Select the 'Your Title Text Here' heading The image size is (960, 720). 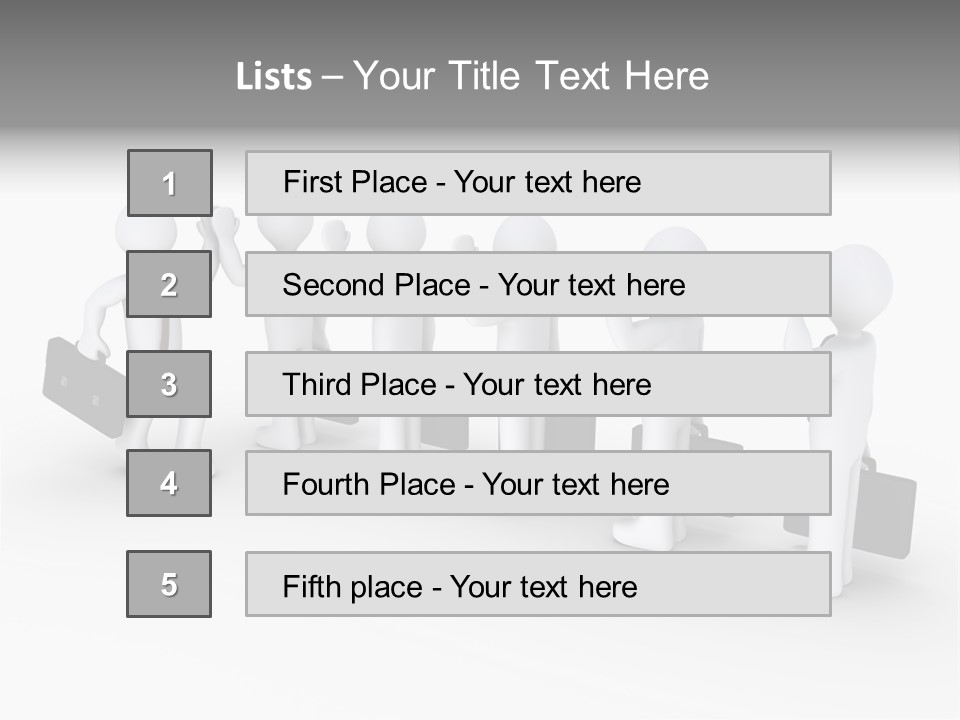pos(531,76)
